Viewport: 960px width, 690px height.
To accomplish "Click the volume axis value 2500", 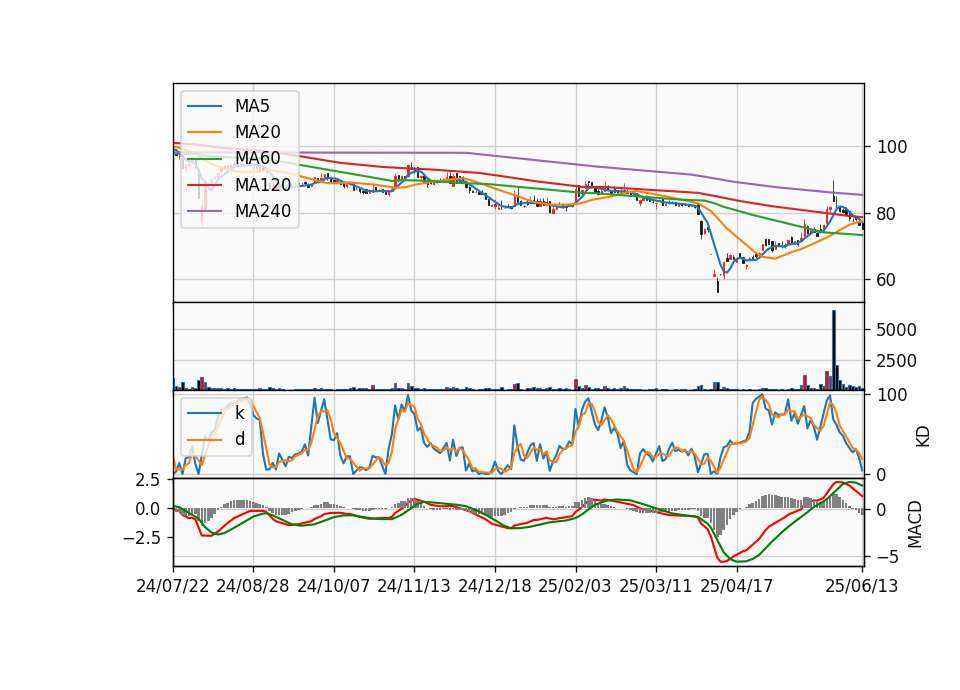I will [x=896, y=361].
